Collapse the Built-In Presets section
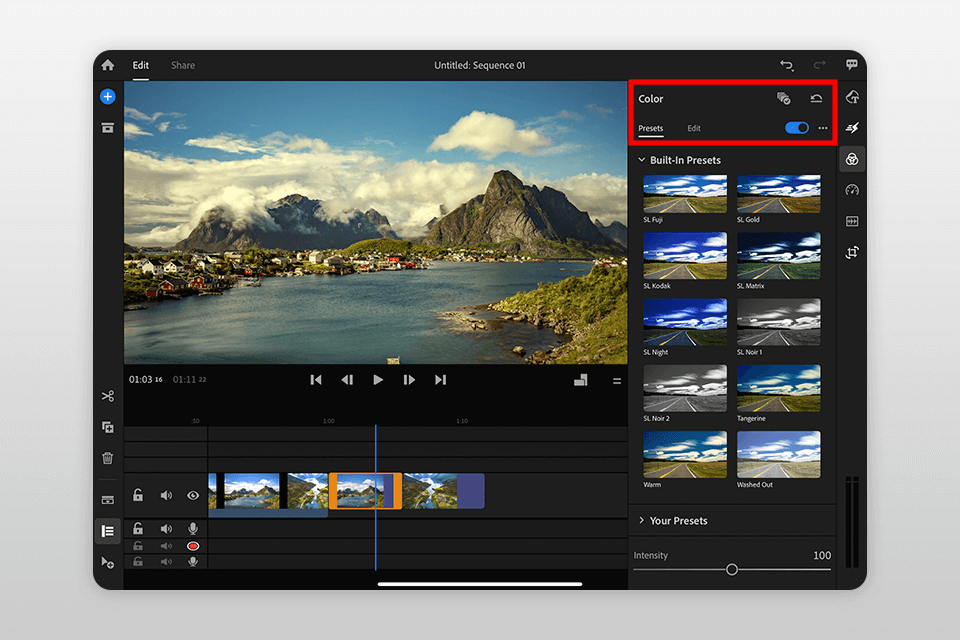Image resolution: width=960 pixels, height=640 pixels. coord(642,160)
